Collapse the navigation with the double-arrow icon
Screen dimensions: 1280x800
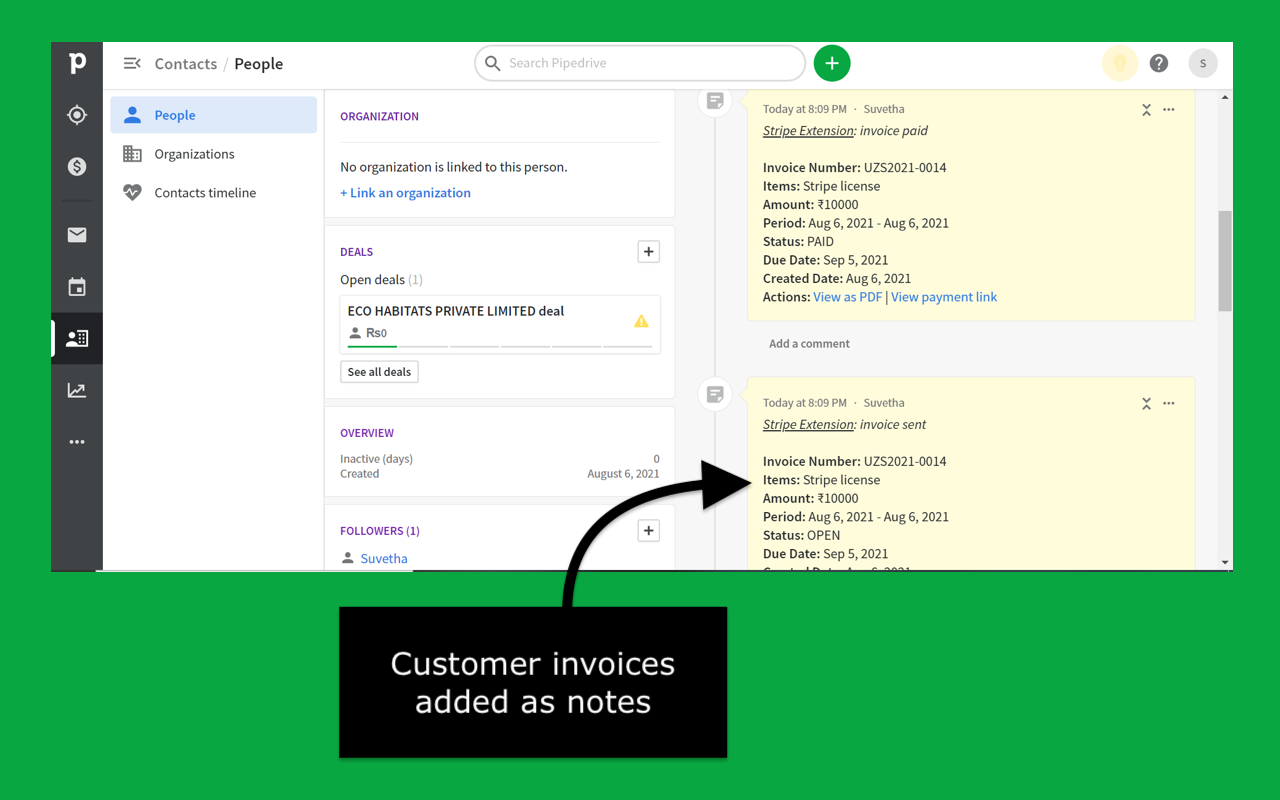[x=131, y=63]
